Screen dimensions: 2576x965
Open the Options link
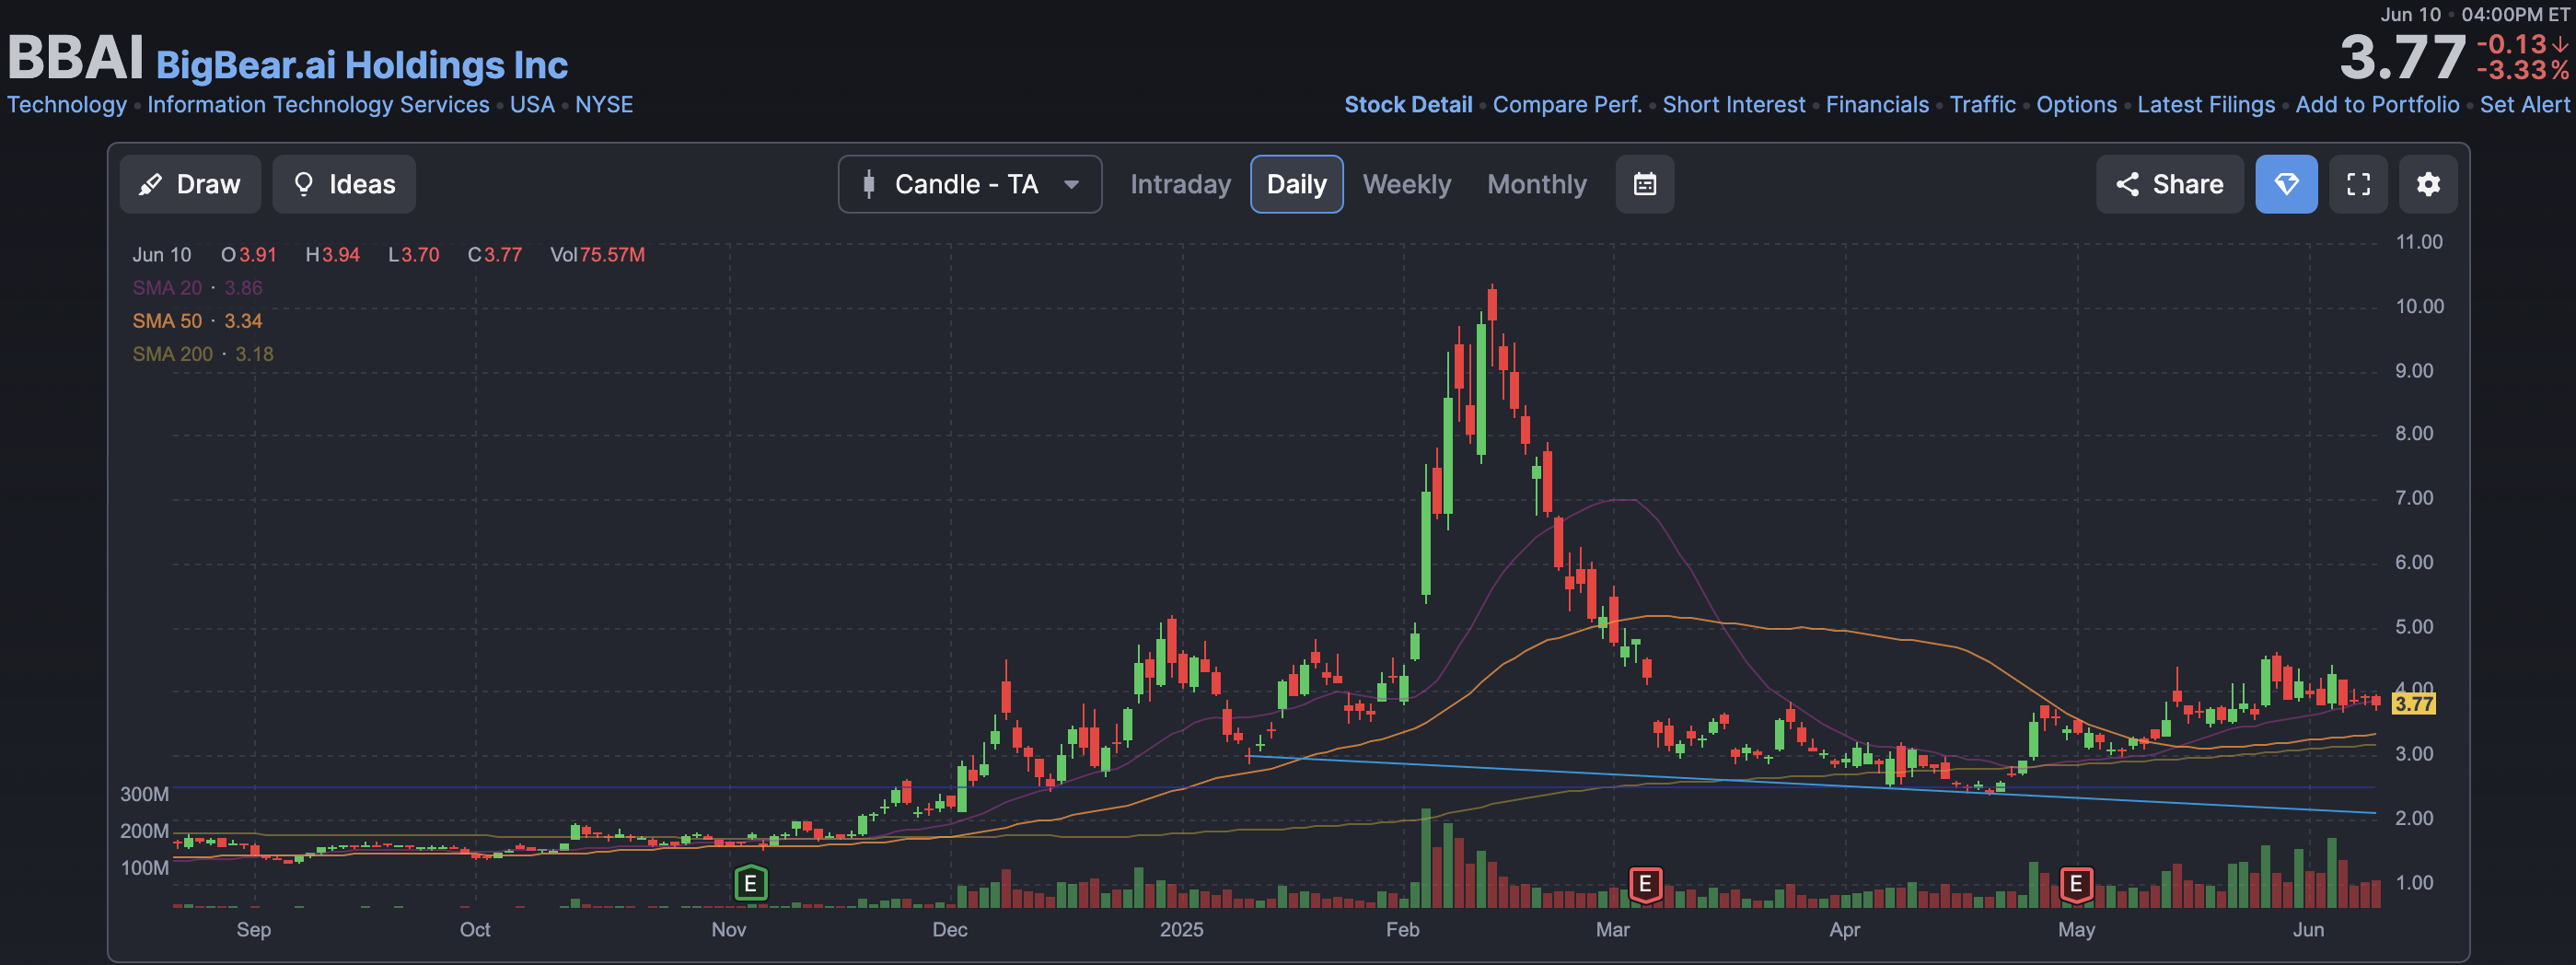[x=2076, y=105]
